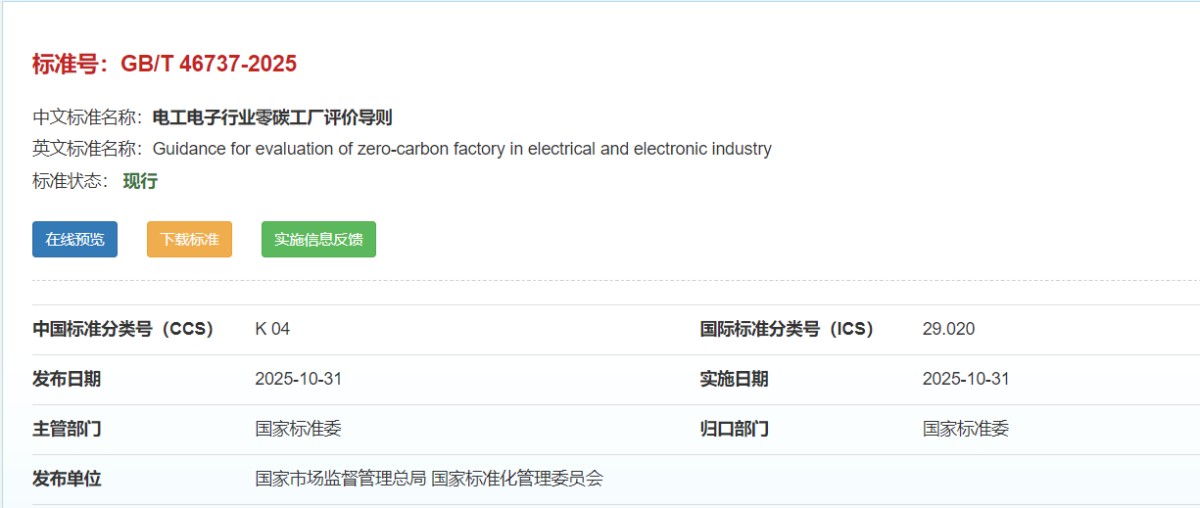Click the 归口部门 value 国家标准委

point(965,429)
